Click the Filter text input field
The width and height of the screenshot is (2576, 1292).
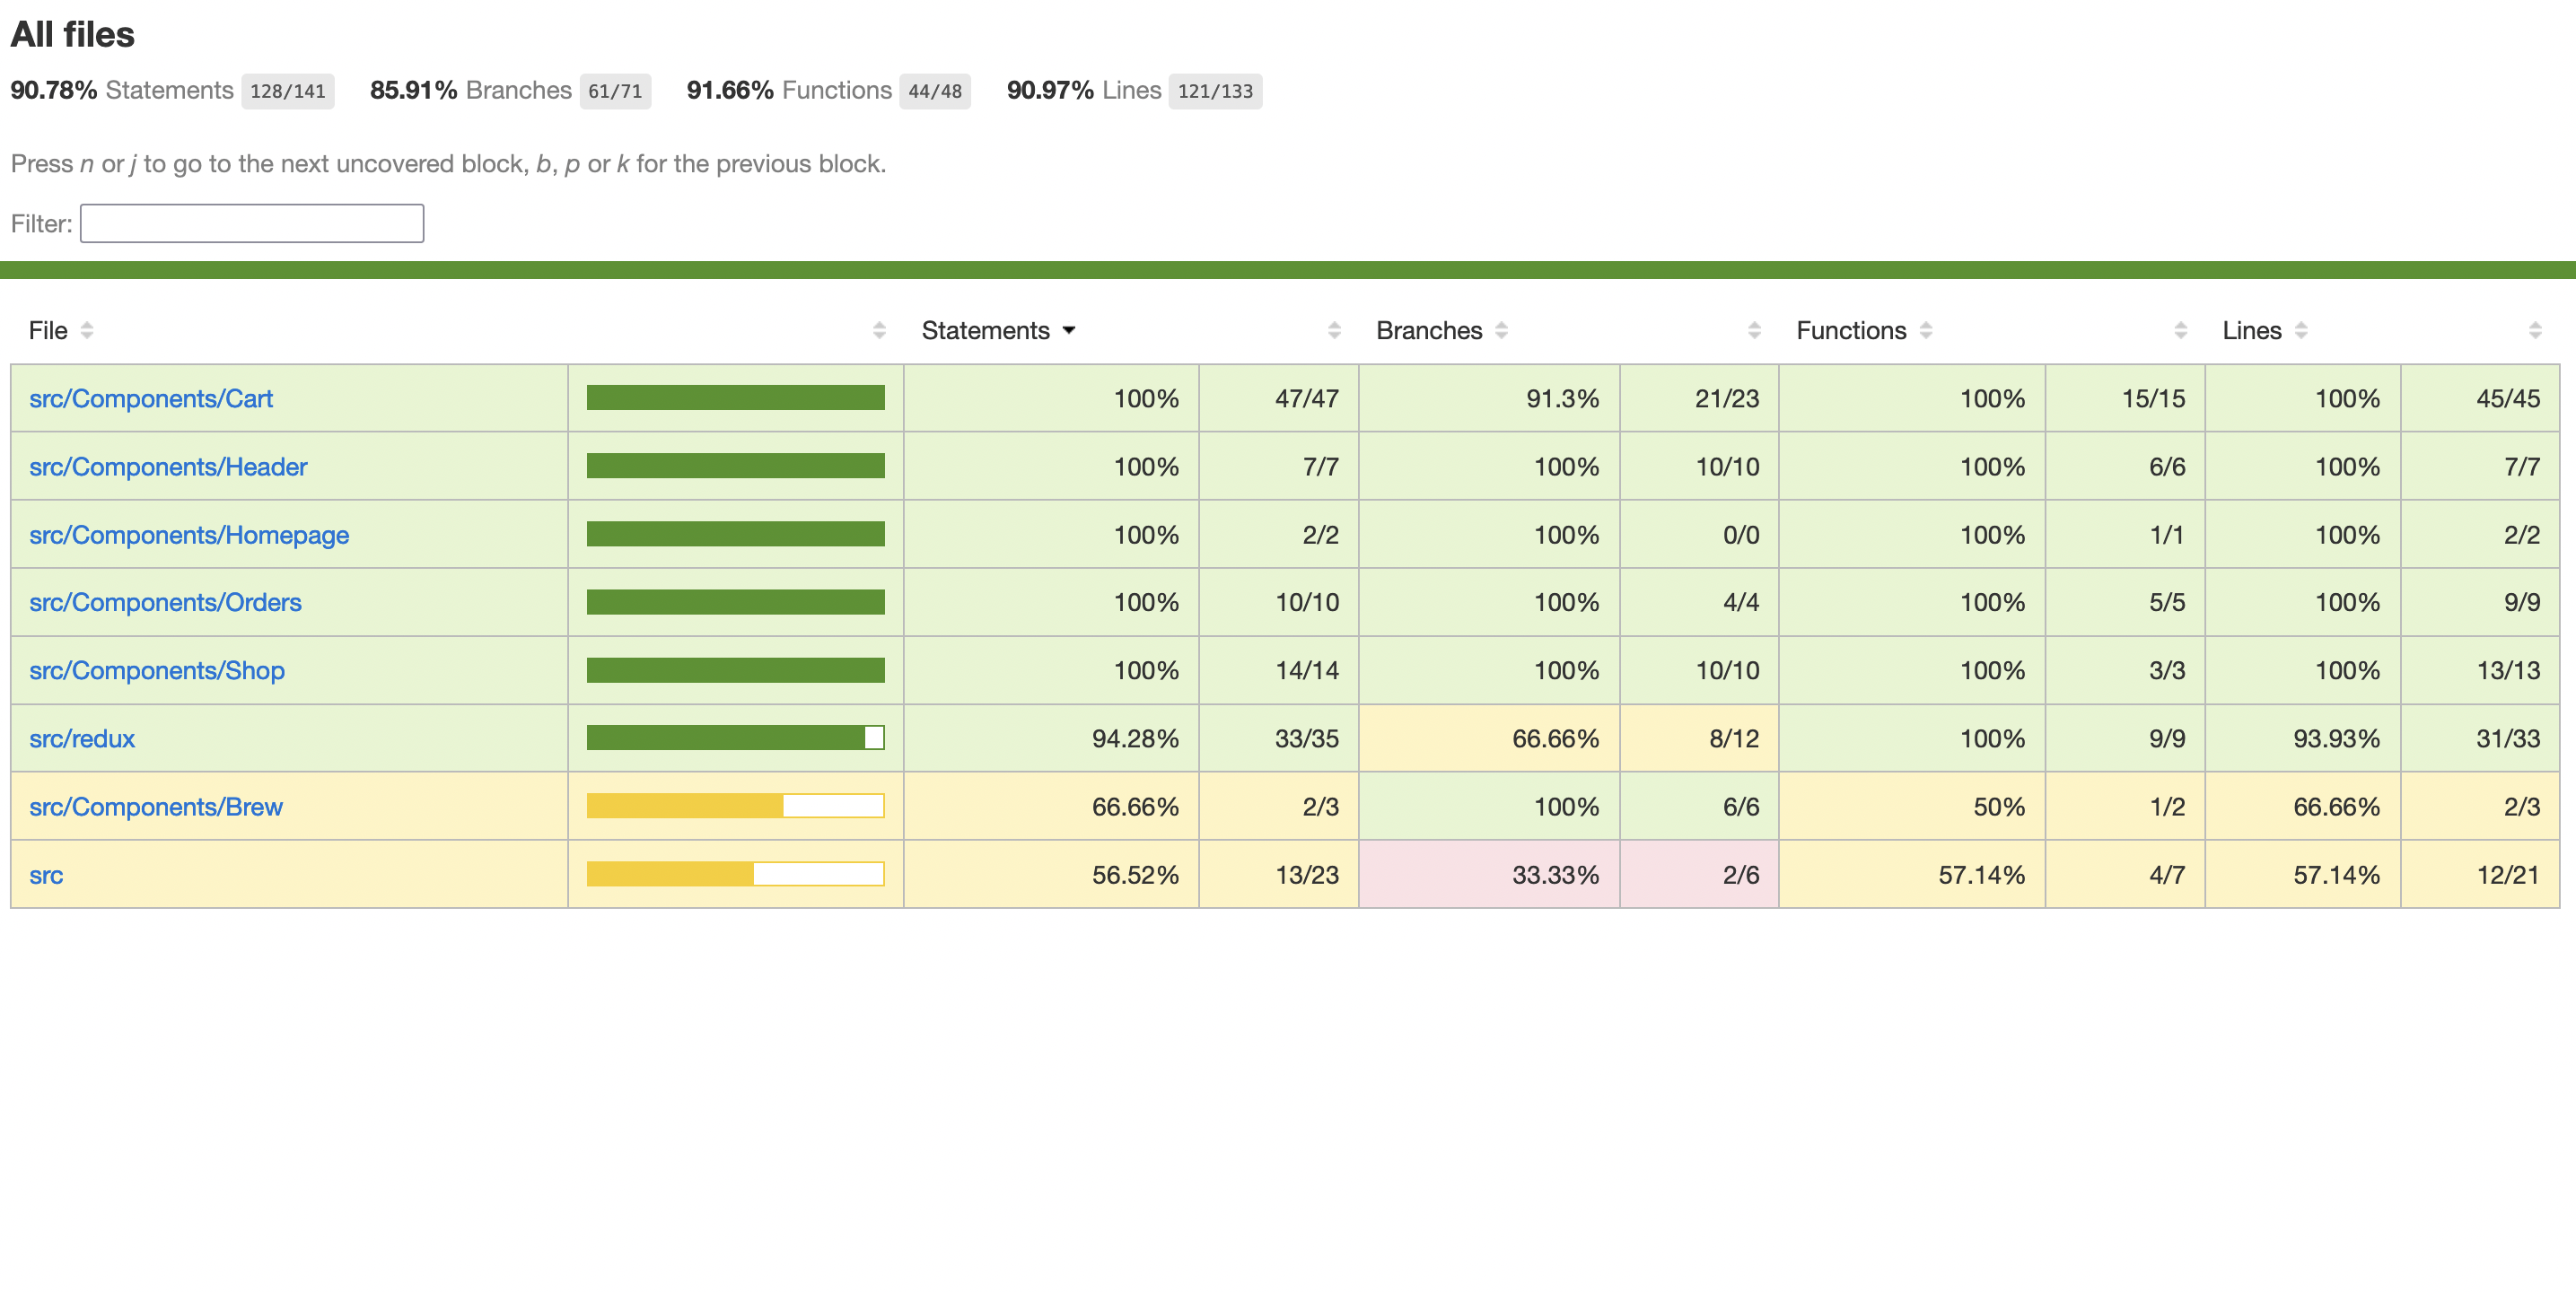point(252,223)
